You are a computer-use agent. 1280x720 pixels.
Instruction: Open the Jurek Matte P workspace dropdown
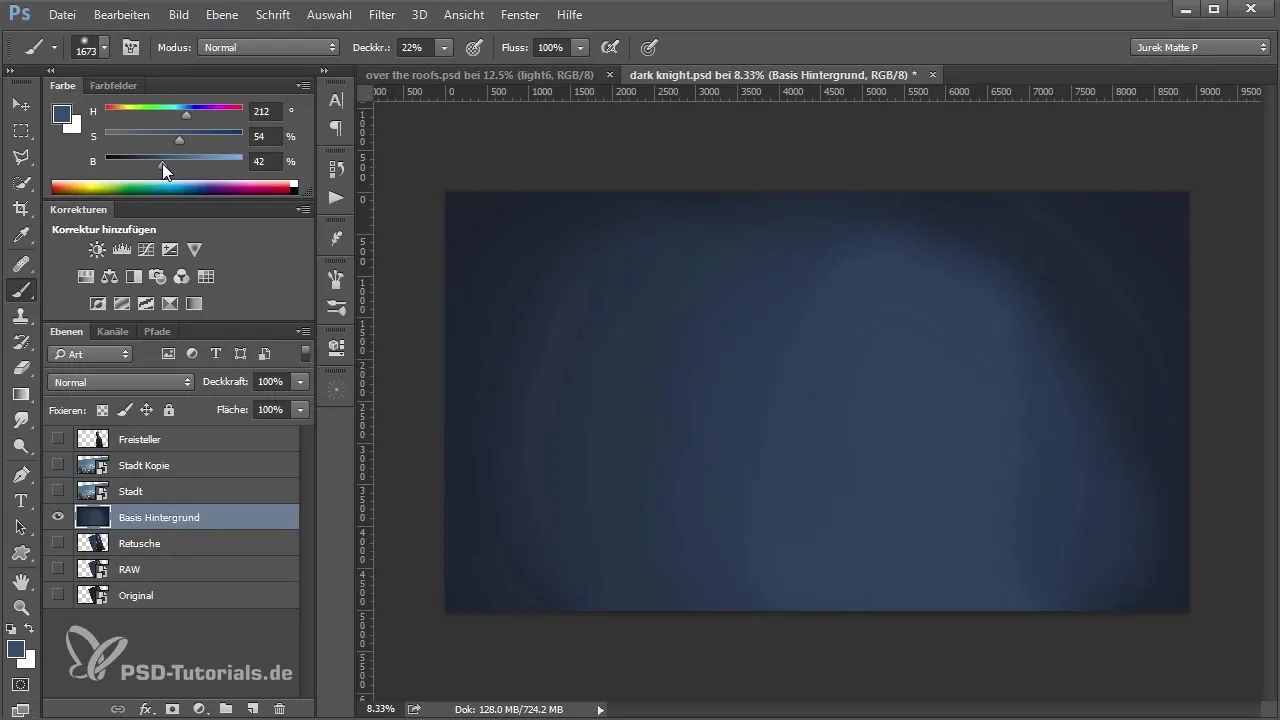[1200, 47]
